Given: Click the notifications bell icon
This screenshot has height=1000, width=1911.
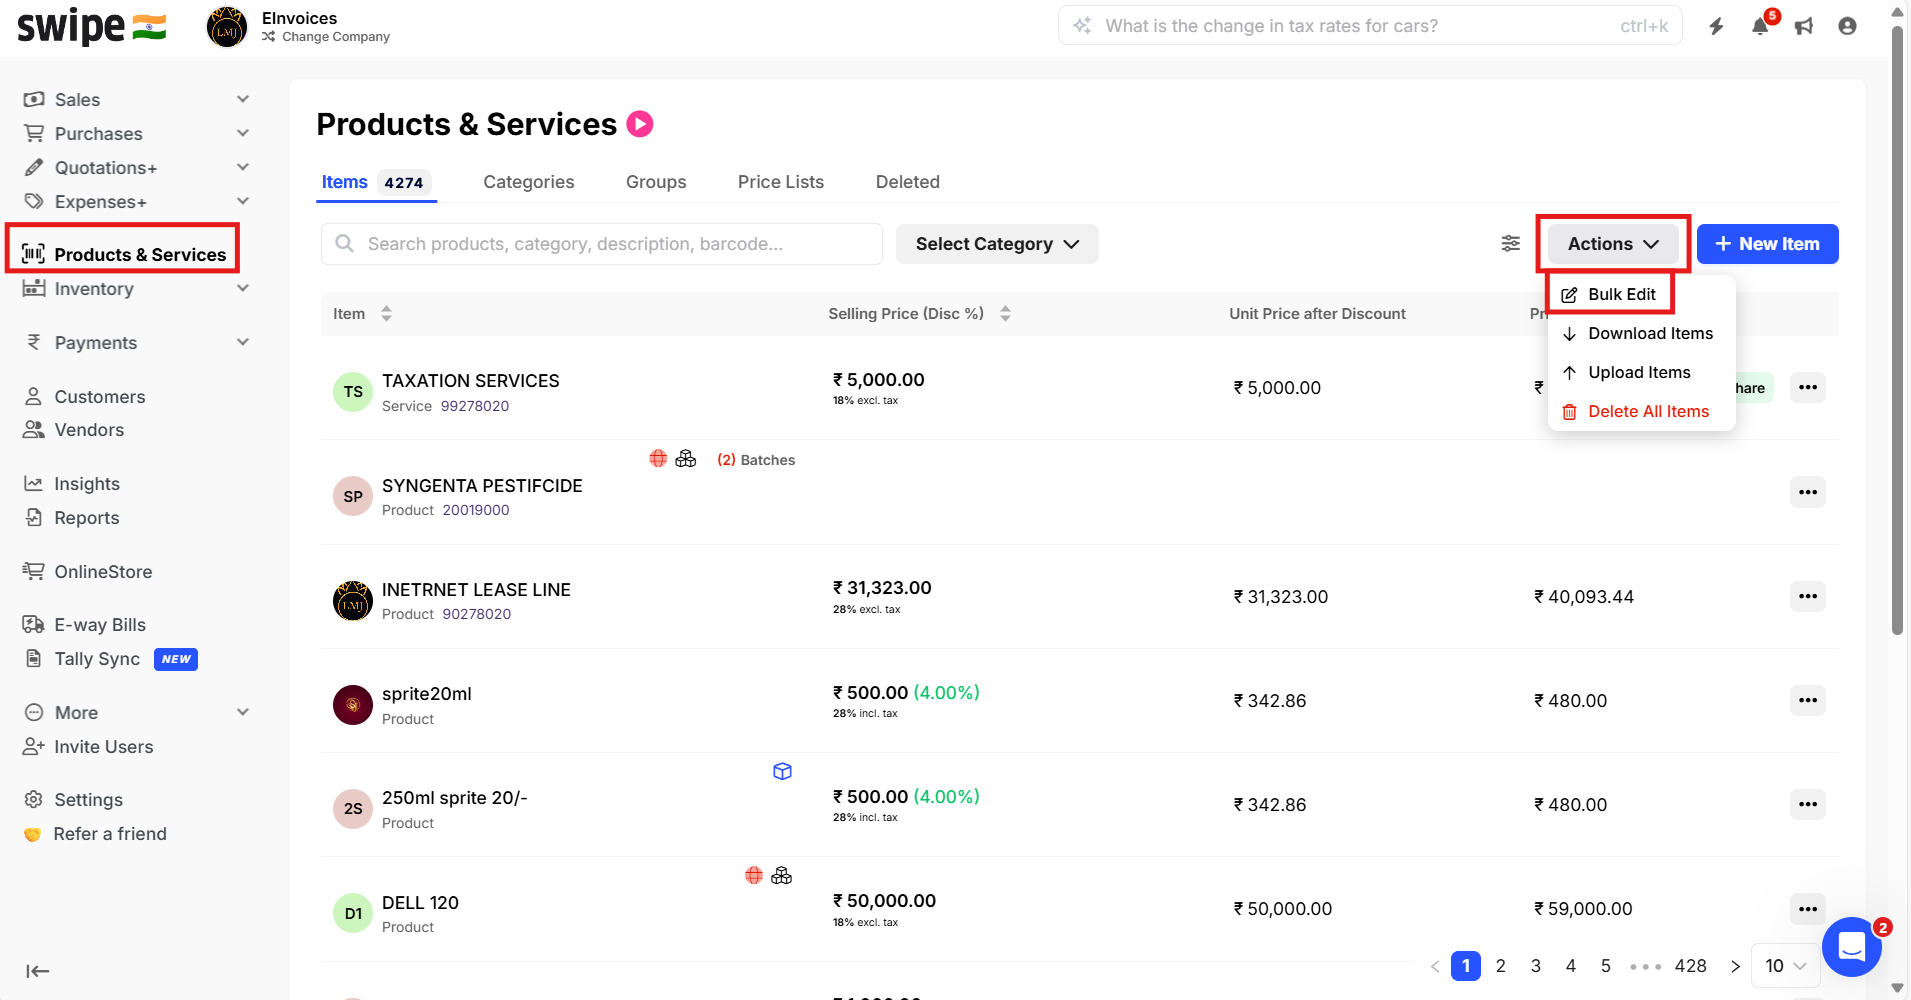Looking at the screenshot, I should click(x=1760, y=27).
